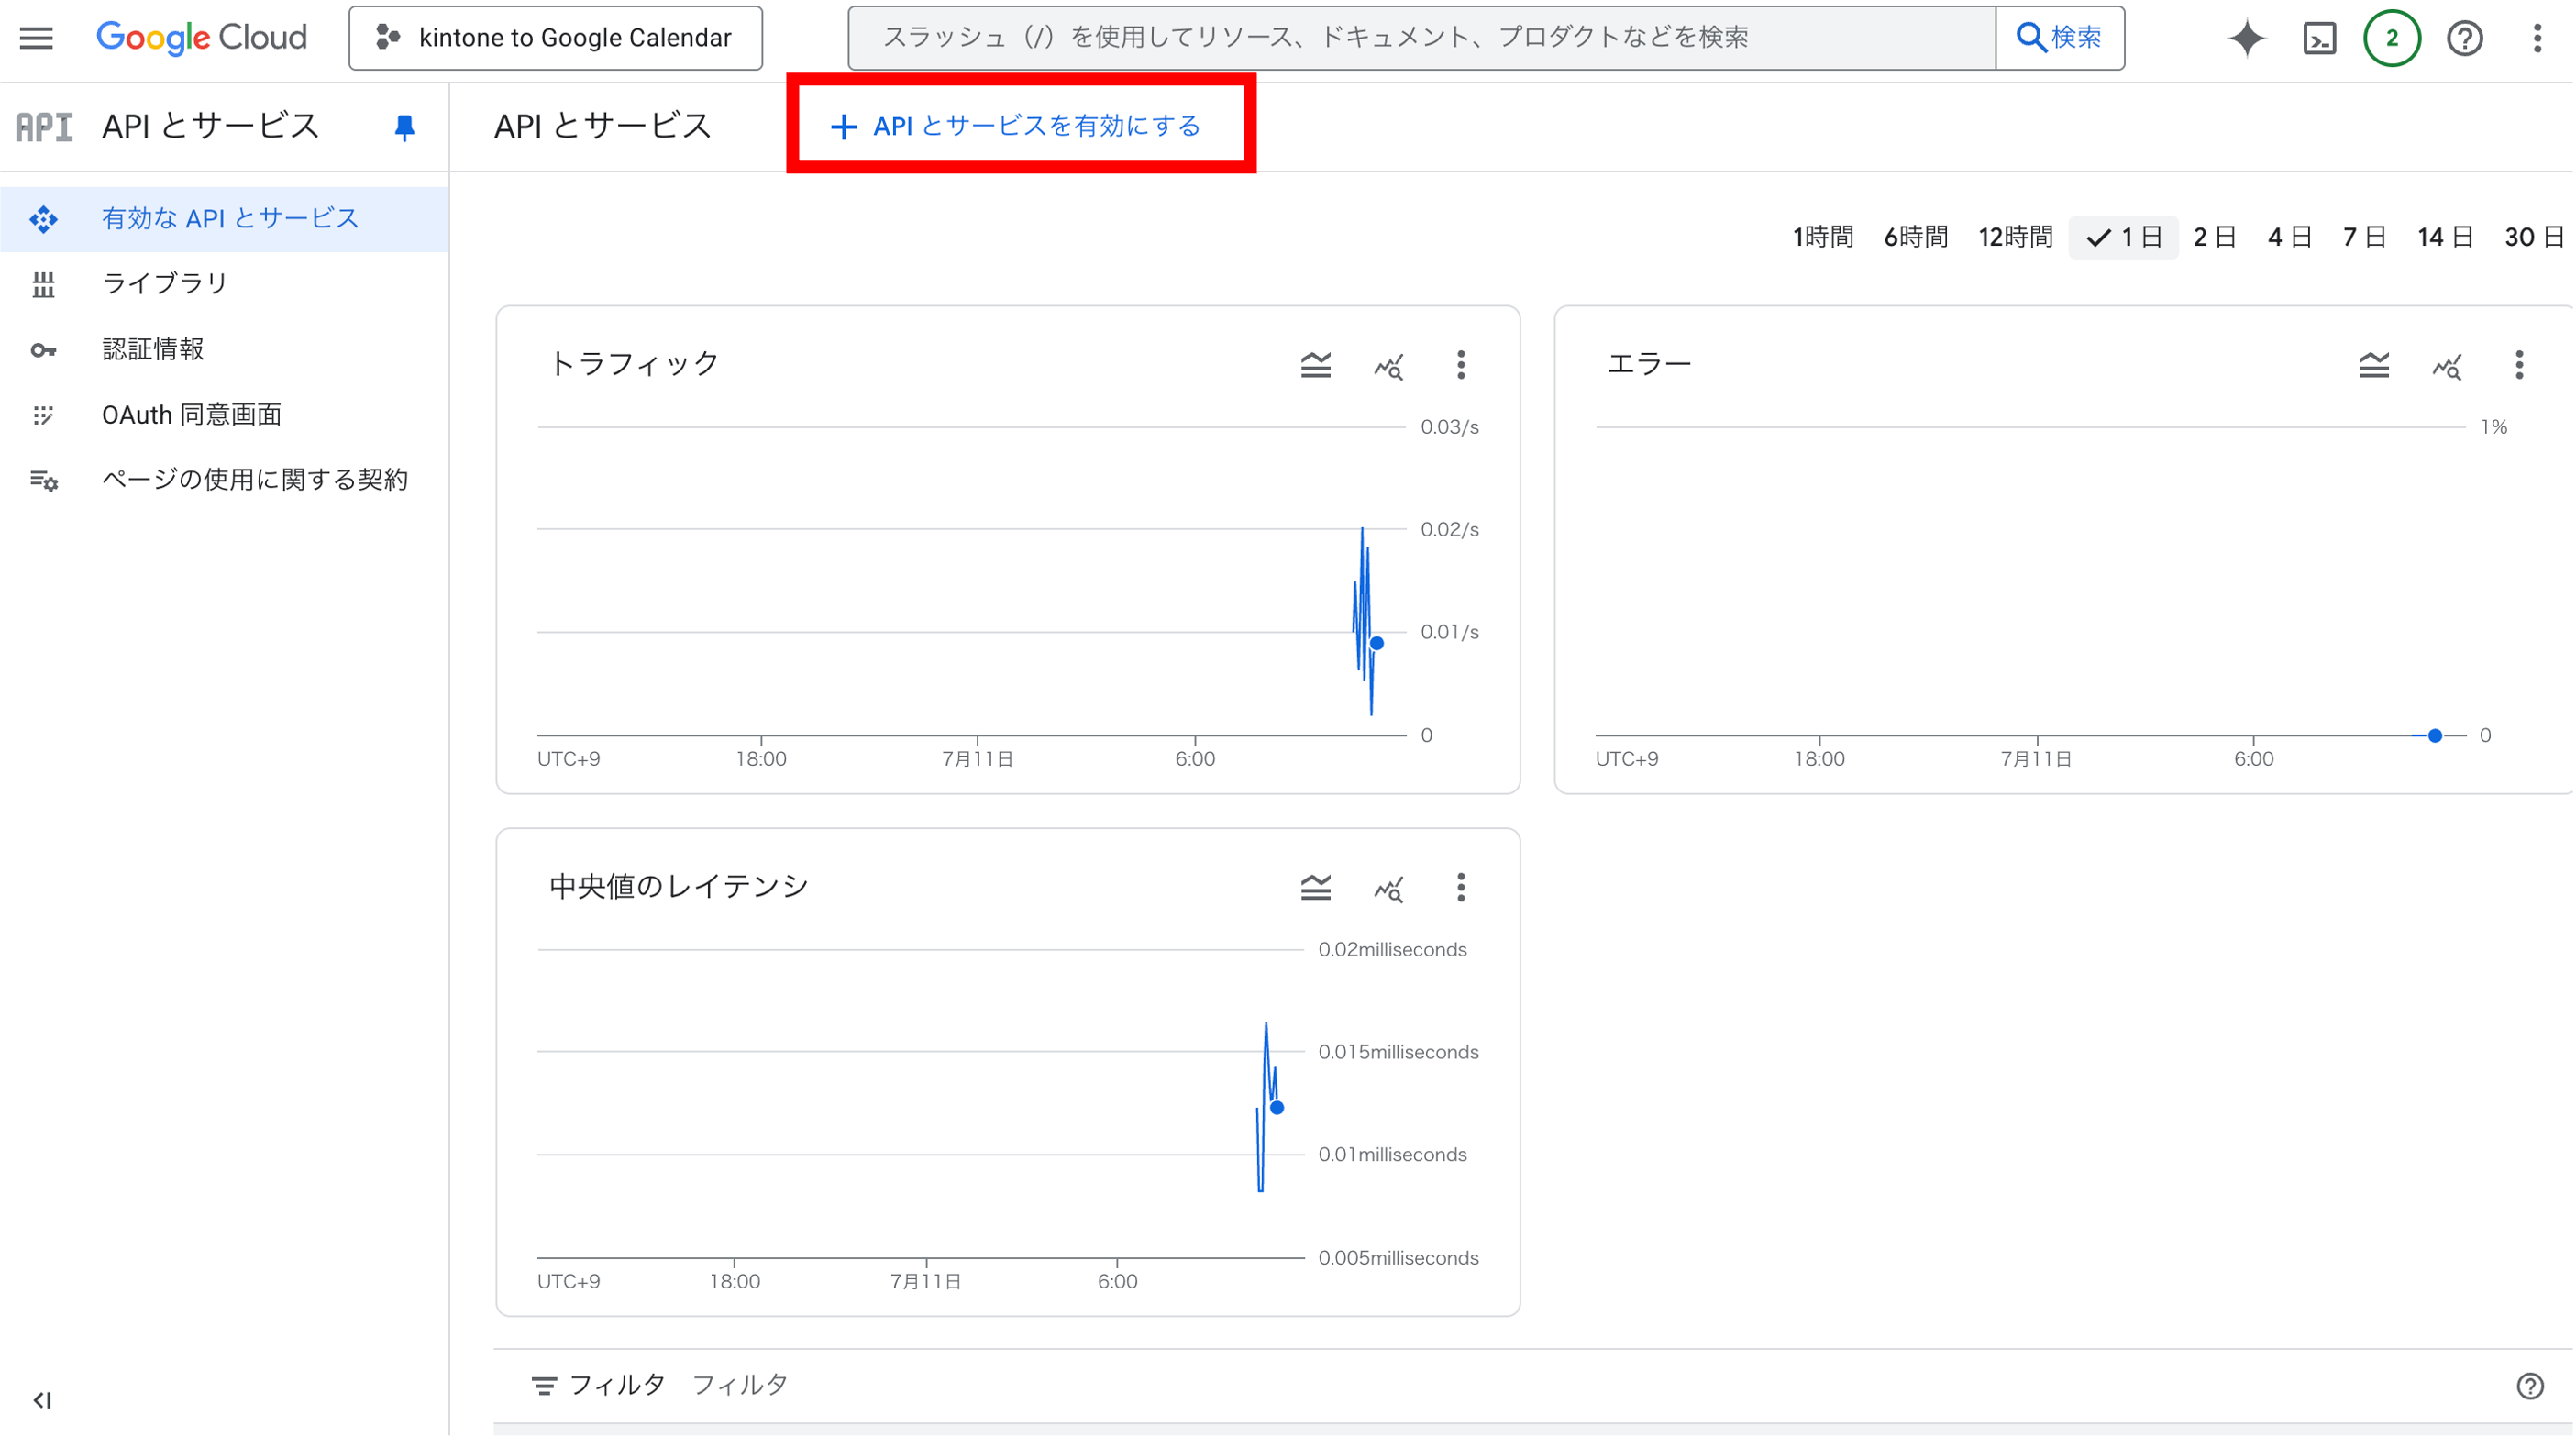Click the トラフィック chart title

tap(634, 364)
